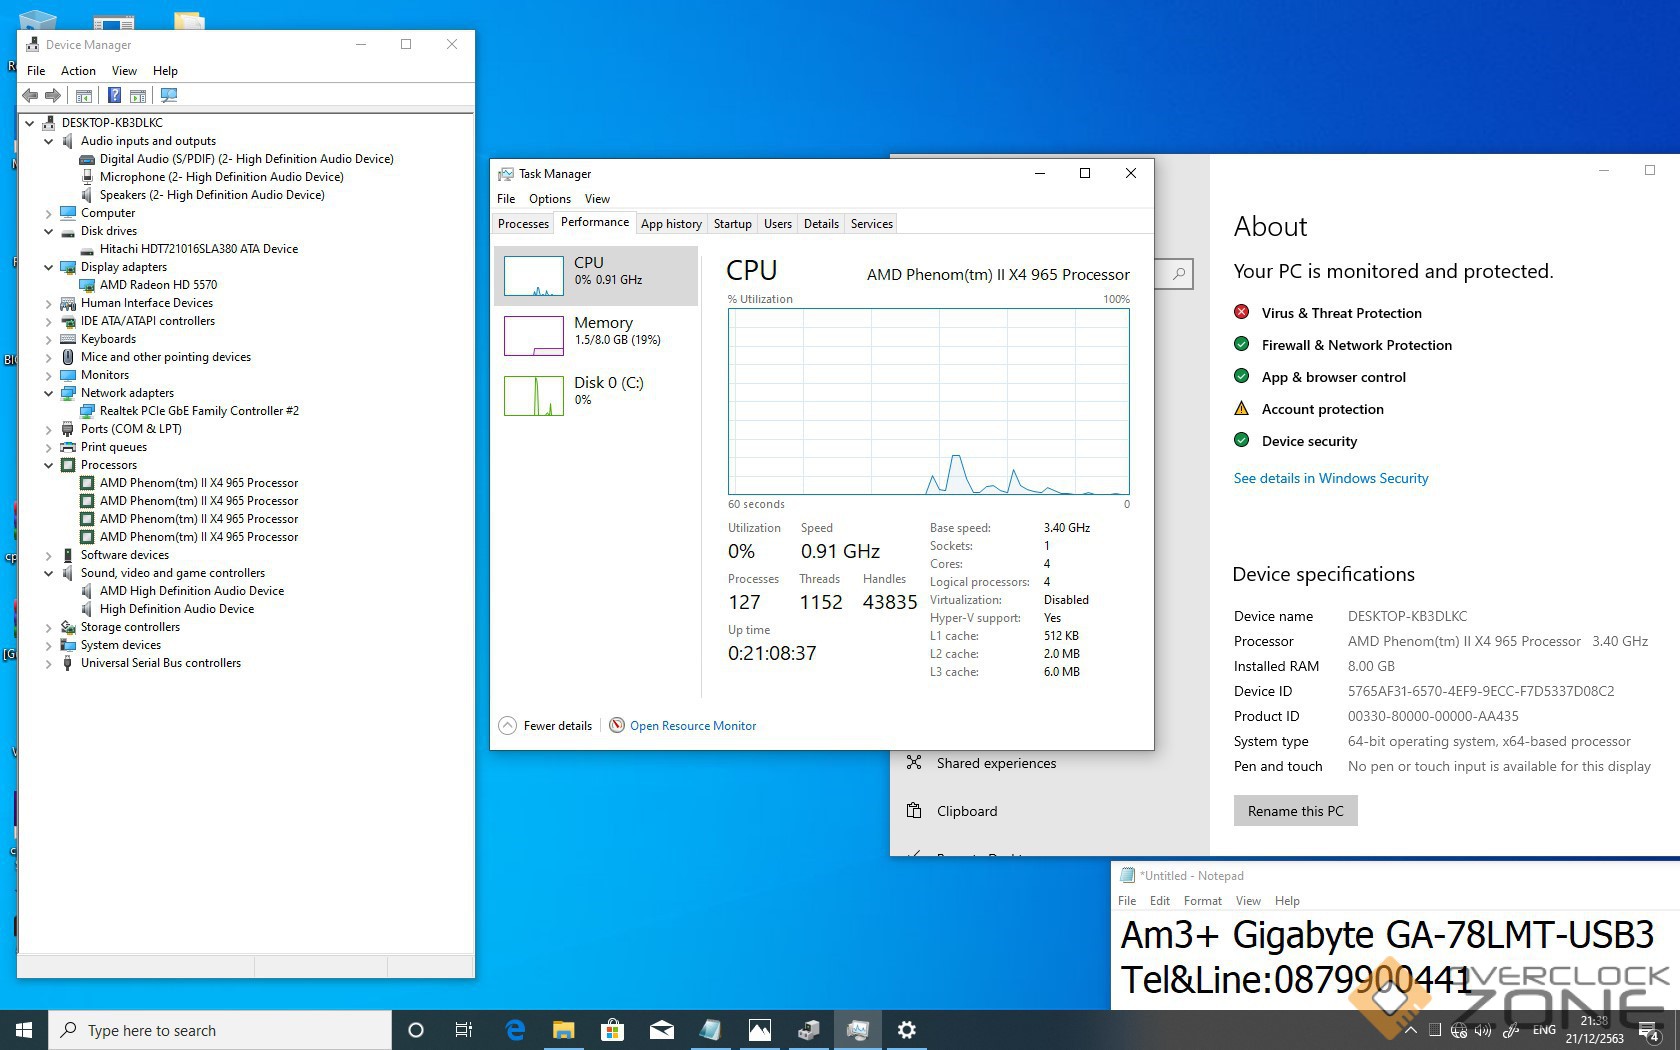Open Microsoft Store from taskbar
This screenshot has width=1680, height=1050.
612,1030
